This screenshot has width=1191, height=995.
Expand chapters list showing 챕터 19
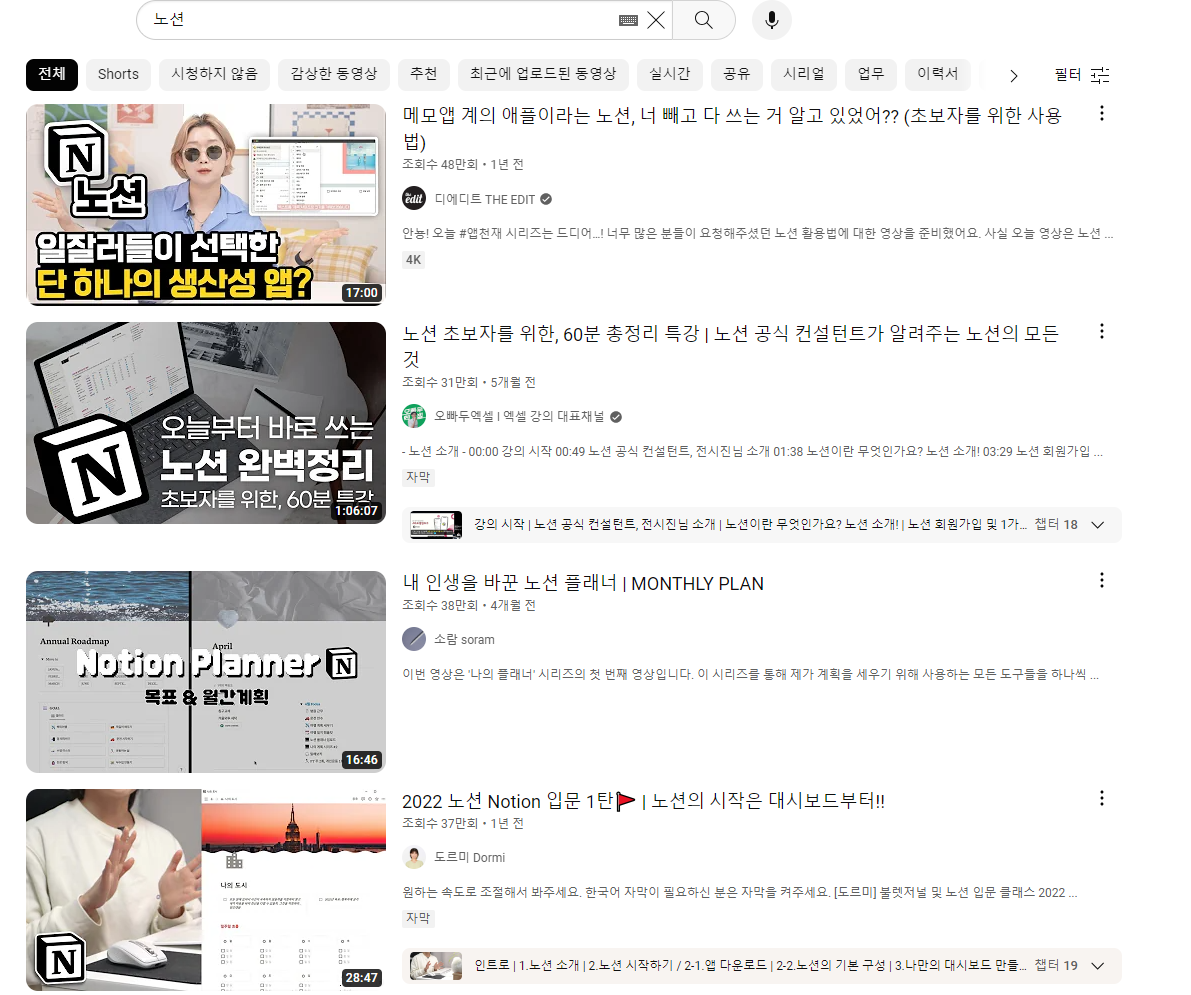[1097, 965]
